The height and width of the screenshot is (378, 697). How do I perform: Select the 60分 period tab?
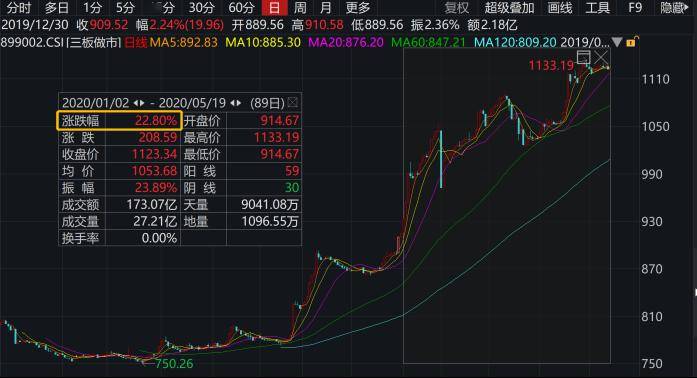[241, 8]
